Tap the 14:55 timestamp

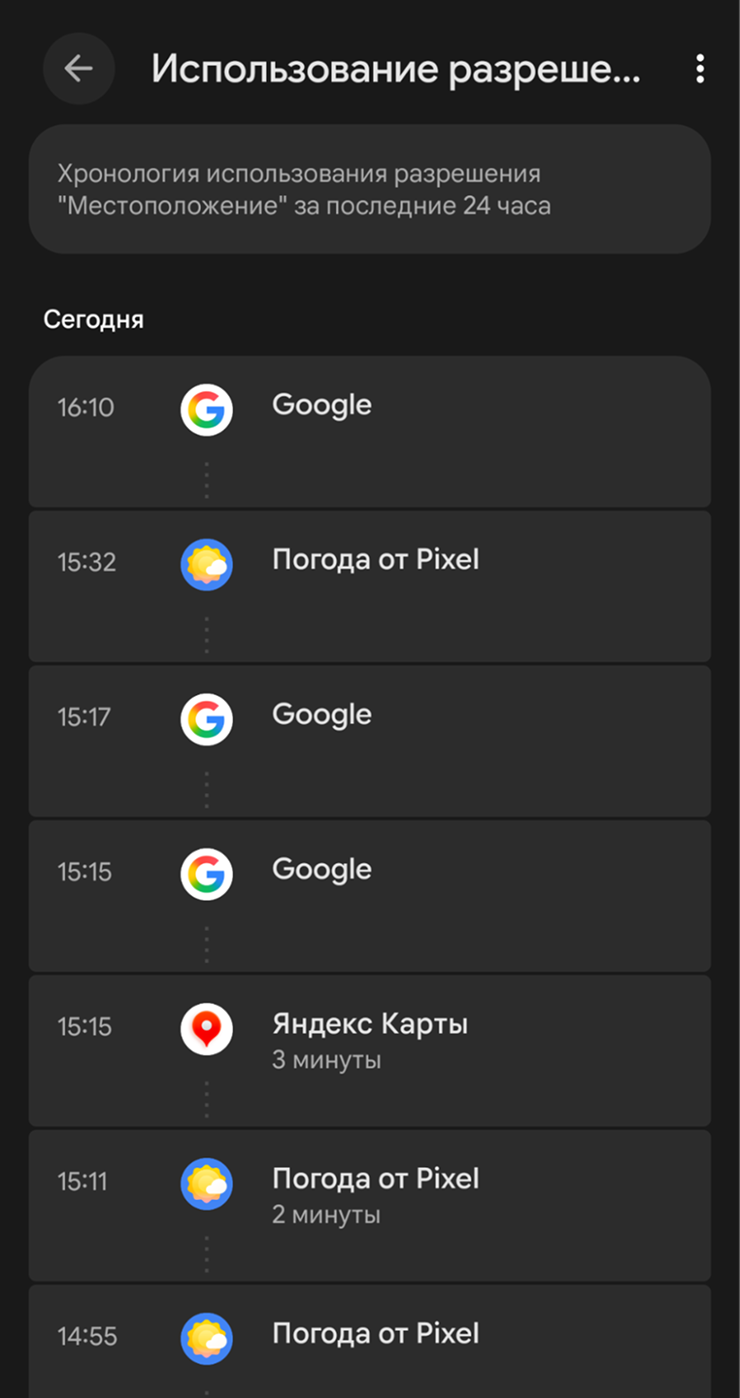[x=86, y=1337]
